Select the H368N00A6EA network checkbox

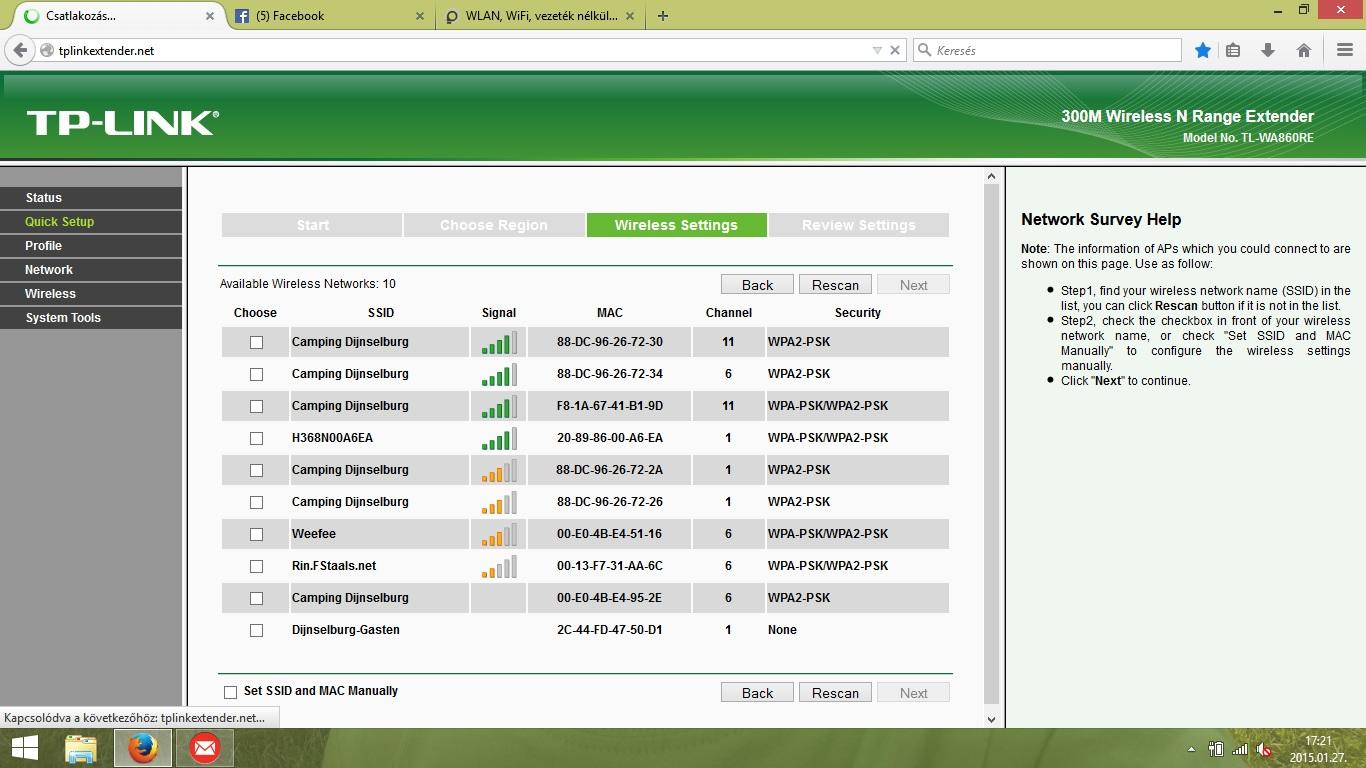tap(256, 438)
